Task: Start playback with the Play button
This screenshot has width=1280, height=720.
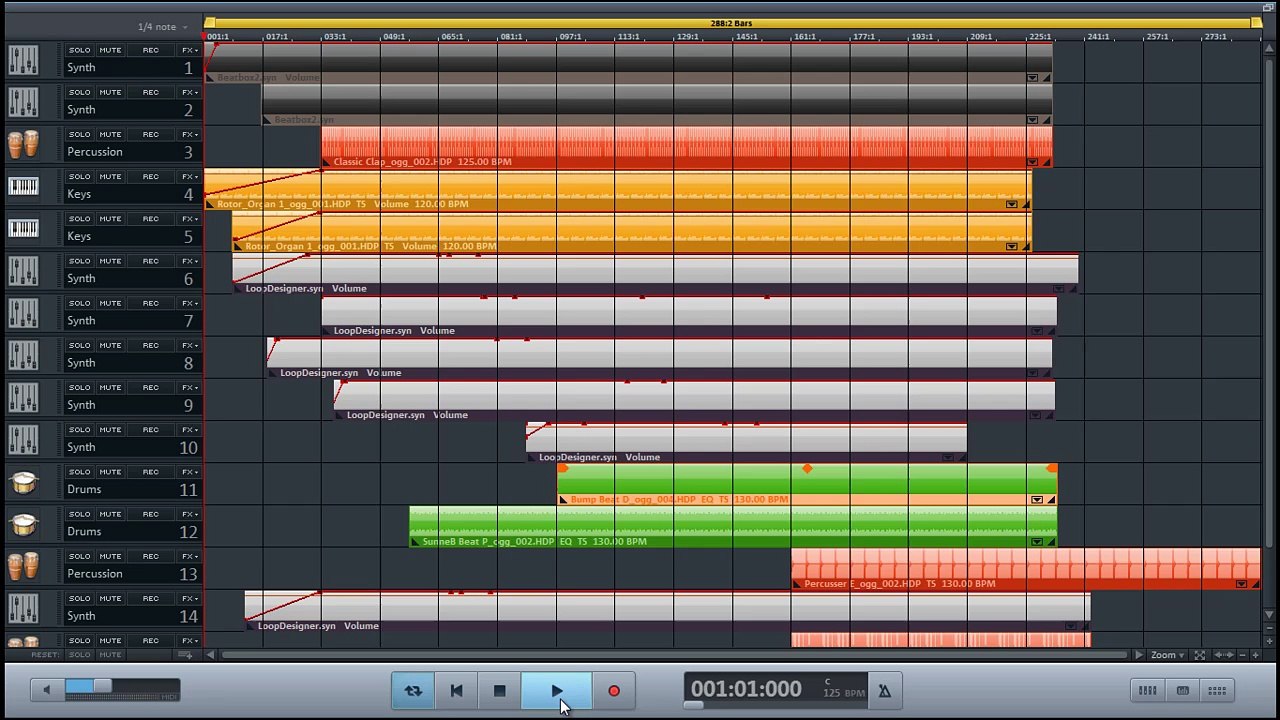Action: (556, 690)
